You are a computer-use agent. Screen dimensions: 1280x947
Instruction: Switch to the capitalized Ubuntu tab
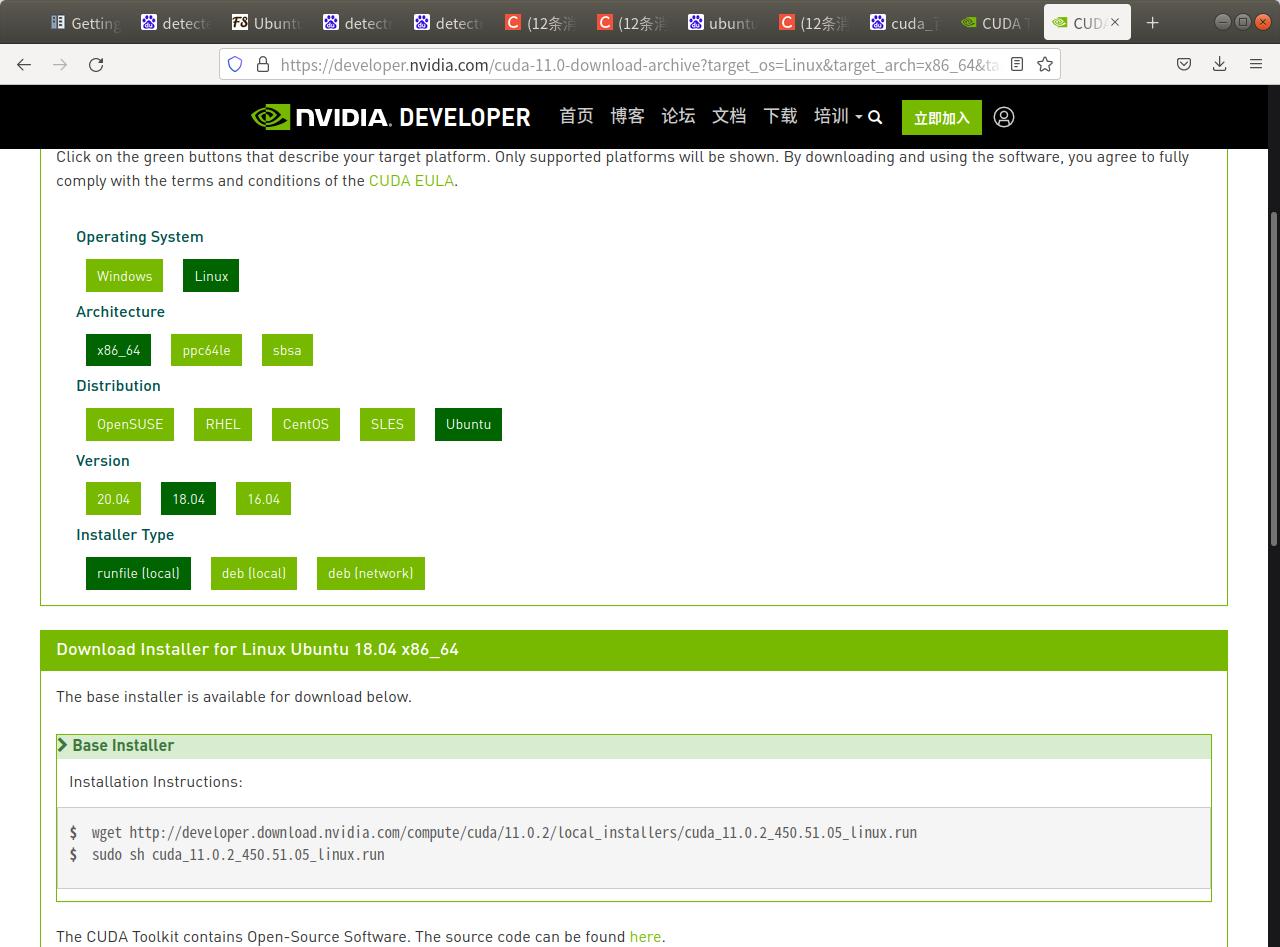(x=267, y=22)
